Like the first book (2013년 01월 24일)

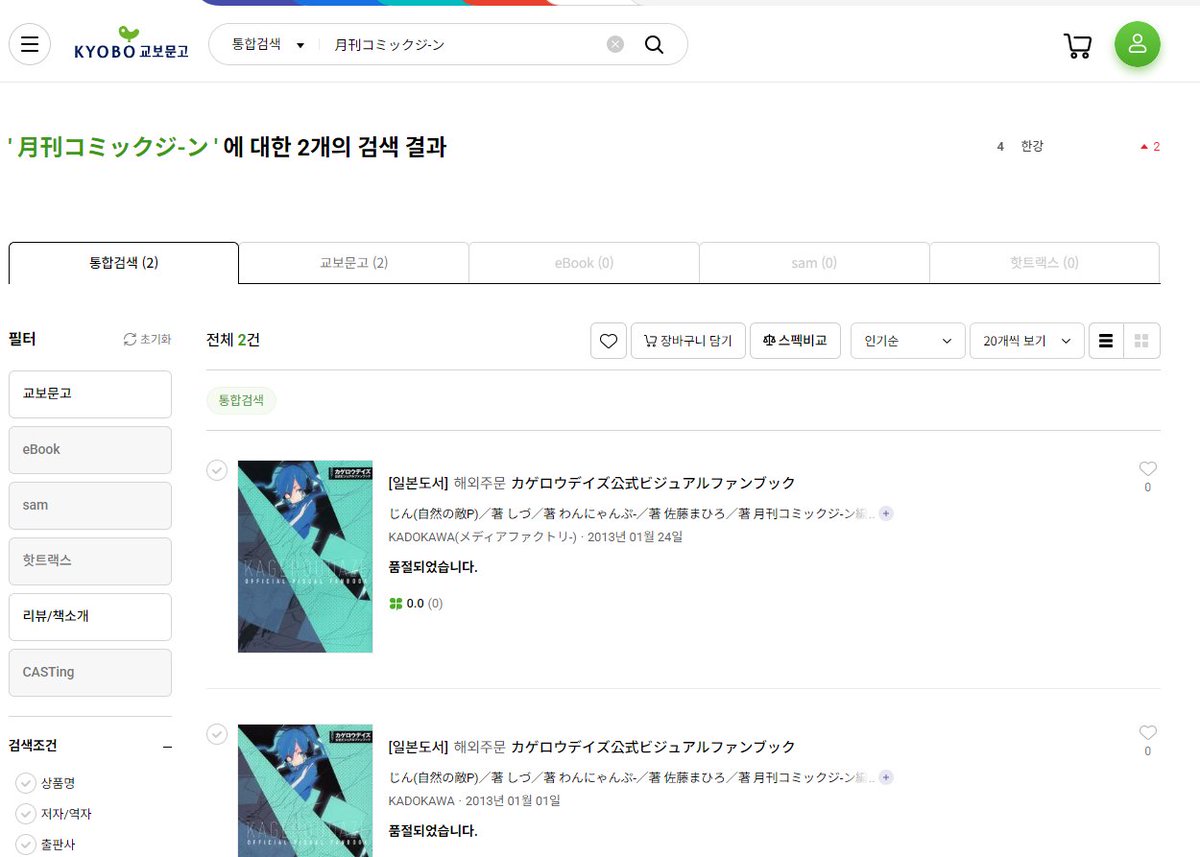point(1148,468)
